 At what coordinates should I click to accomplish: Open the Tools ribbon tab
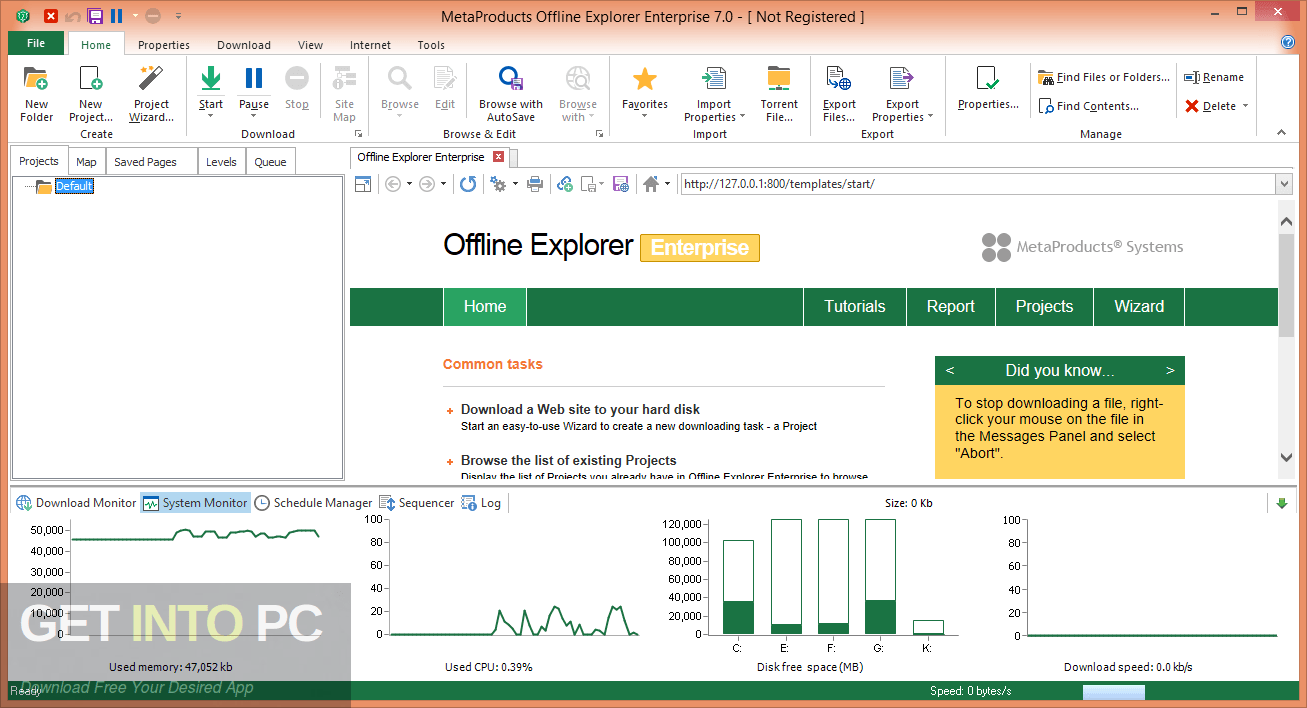[x=431, y=45]
